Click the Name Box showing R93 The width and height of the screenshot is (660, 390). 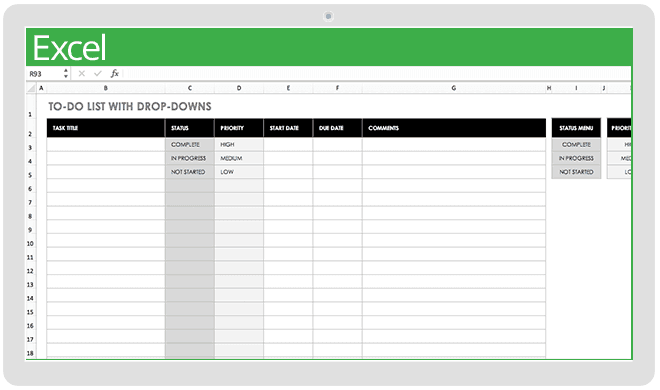coord(44,74)
